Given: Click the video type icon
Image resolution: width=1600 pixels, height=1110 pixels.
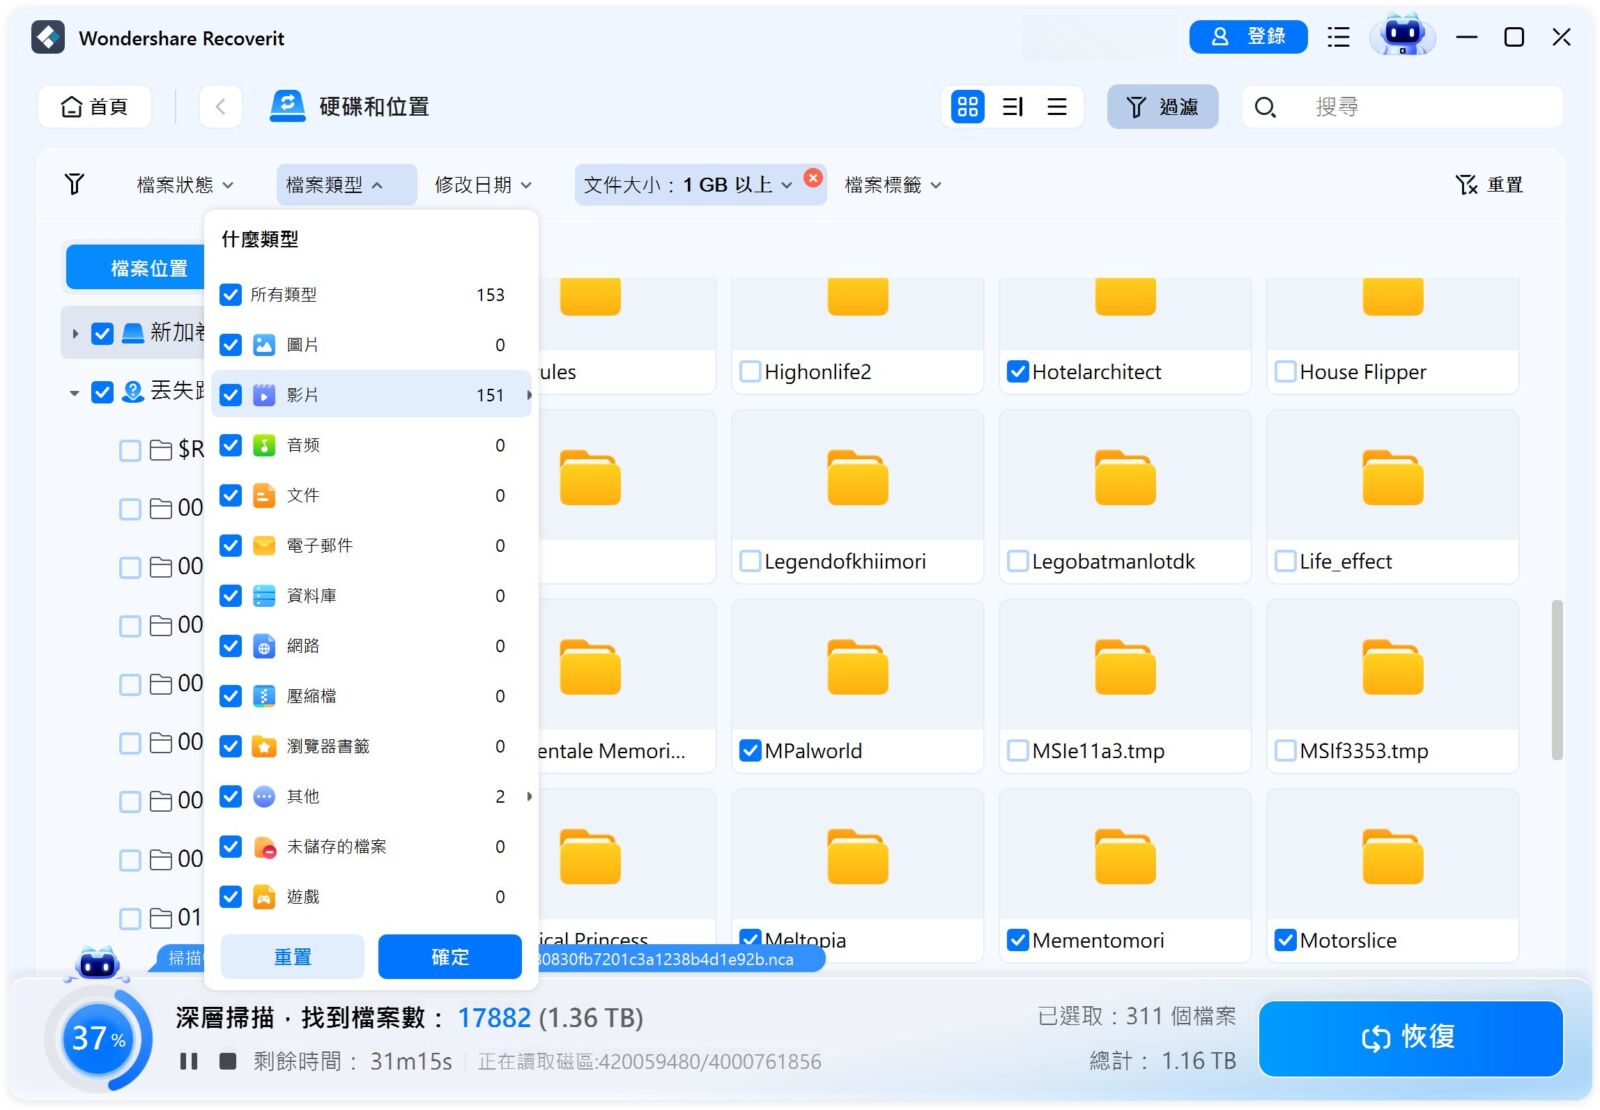Looking at the screenshot, I should click(263, 395).
